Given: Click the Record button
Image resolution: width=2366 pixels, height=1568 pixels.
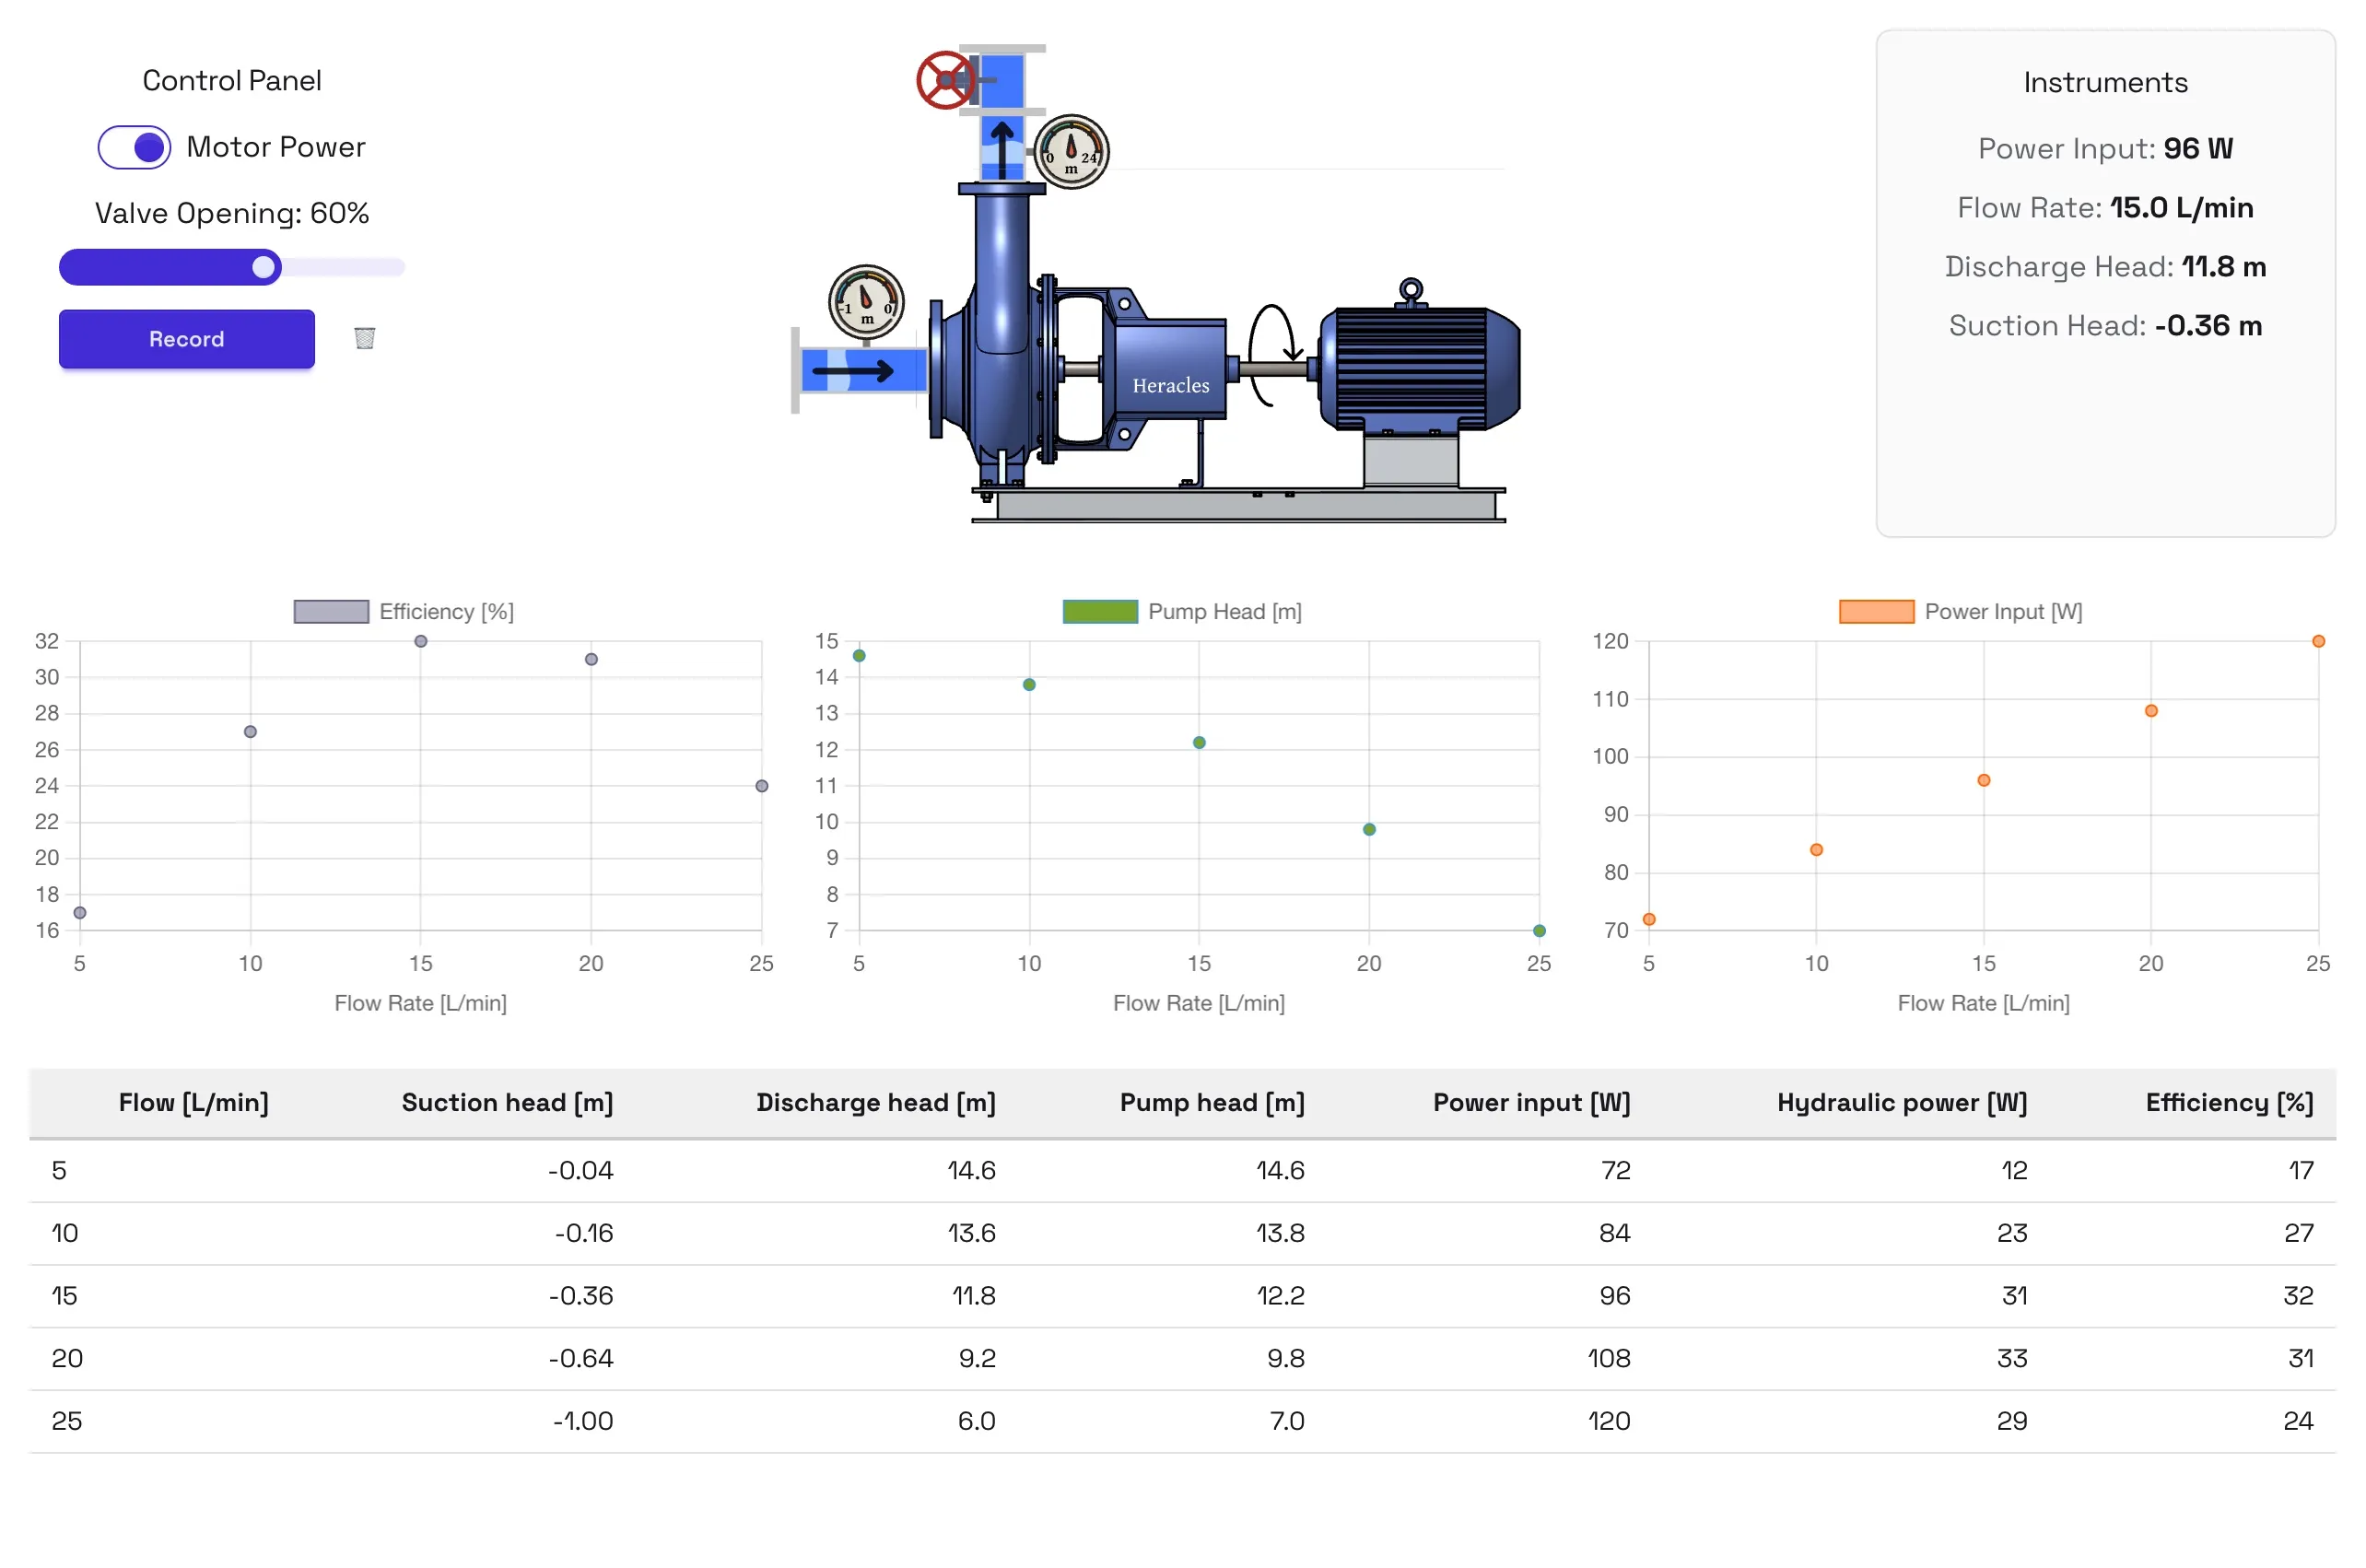Looking at the screenshot, I should point(187,339).
